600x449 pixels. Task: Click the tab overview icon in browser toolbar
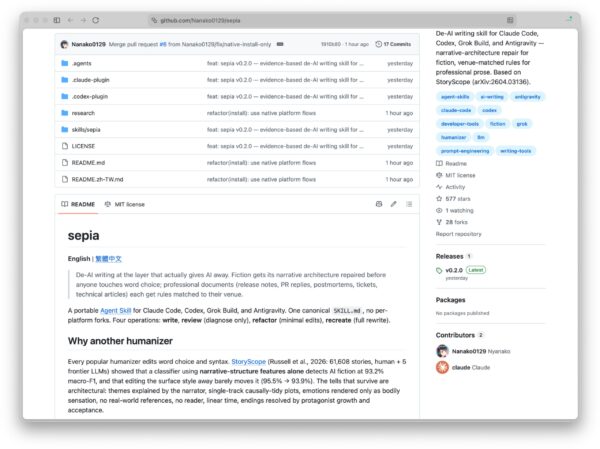tap(510, 20)
